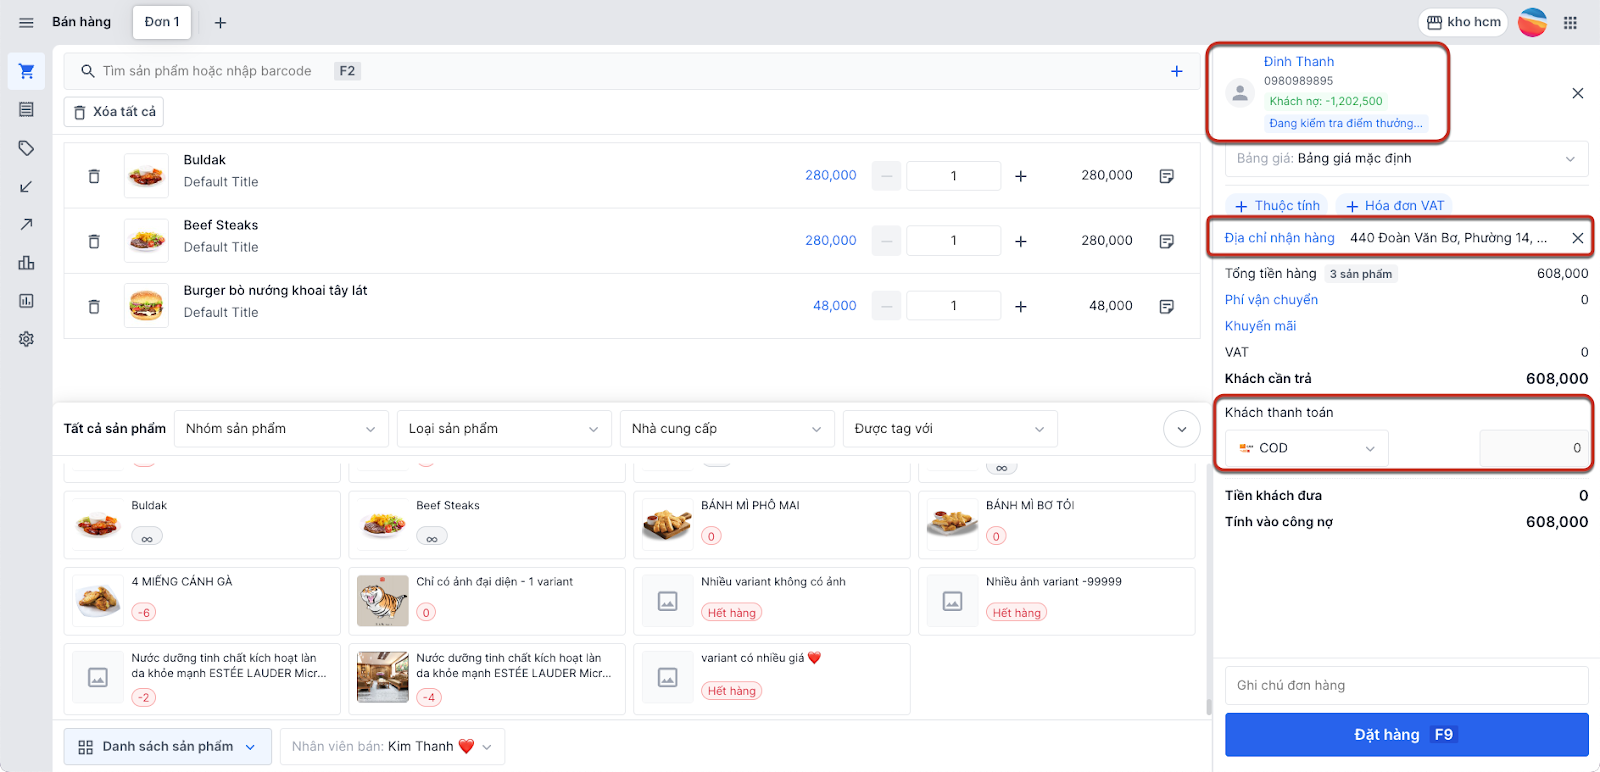Open the Khuyến mãi promotion link
Screen dimensions: 1600x772
(1260, 326)
